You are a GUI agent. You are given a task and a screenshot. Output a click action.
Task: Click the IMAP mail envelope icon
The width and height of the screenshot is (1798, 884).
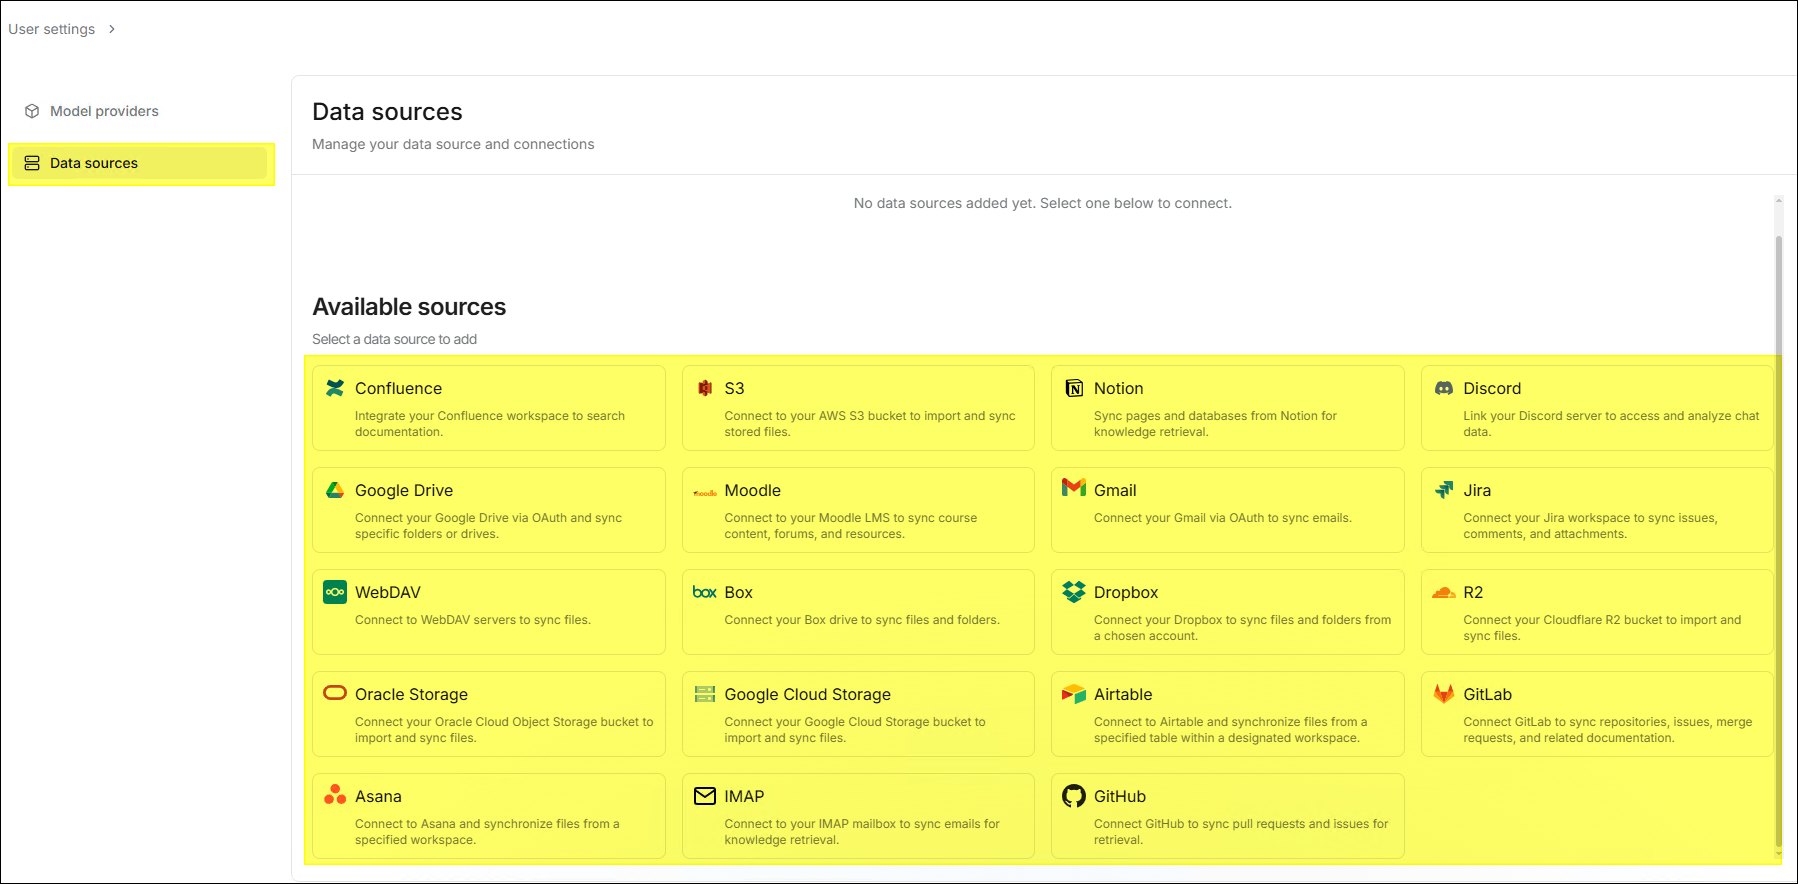click(x=705, y=796)
